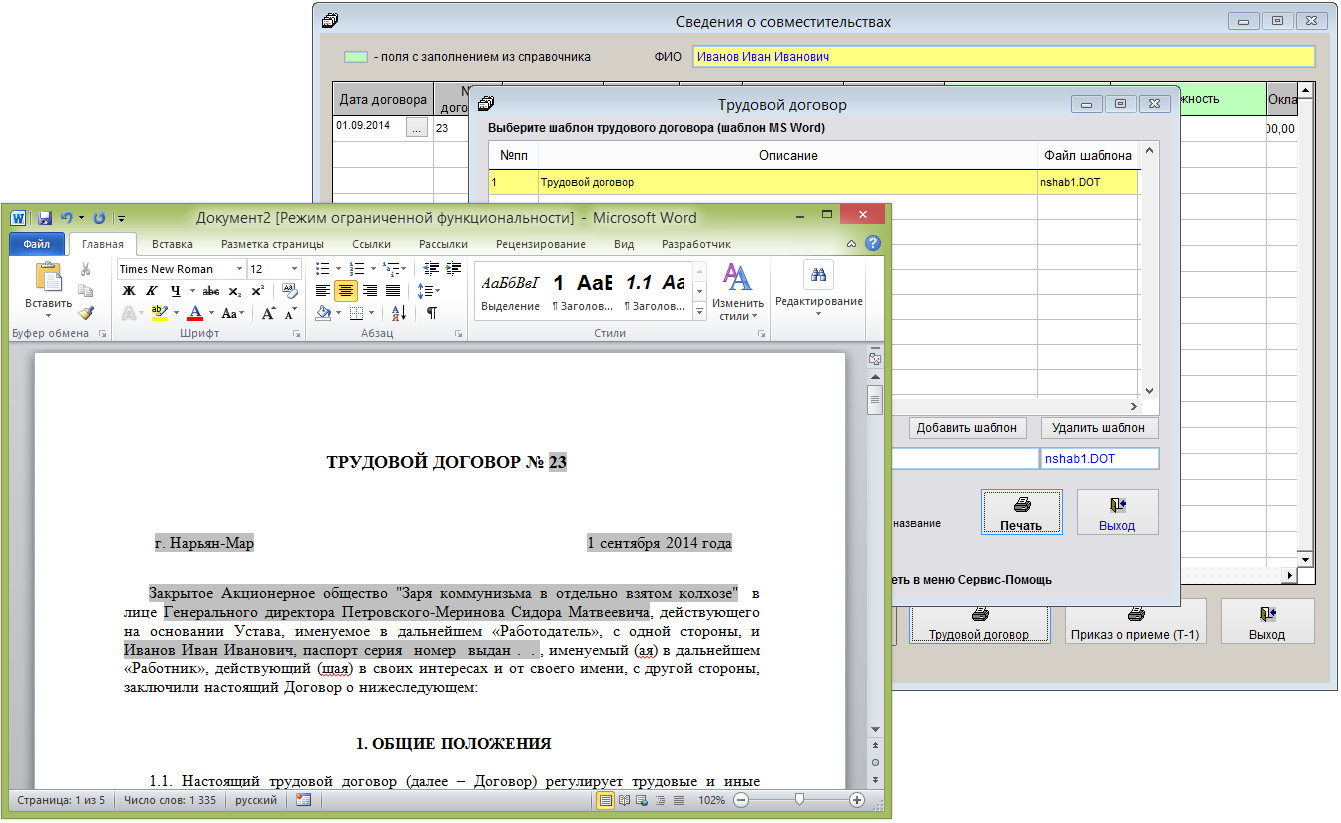Open Word Help with the question mark icon

[873, 243]
